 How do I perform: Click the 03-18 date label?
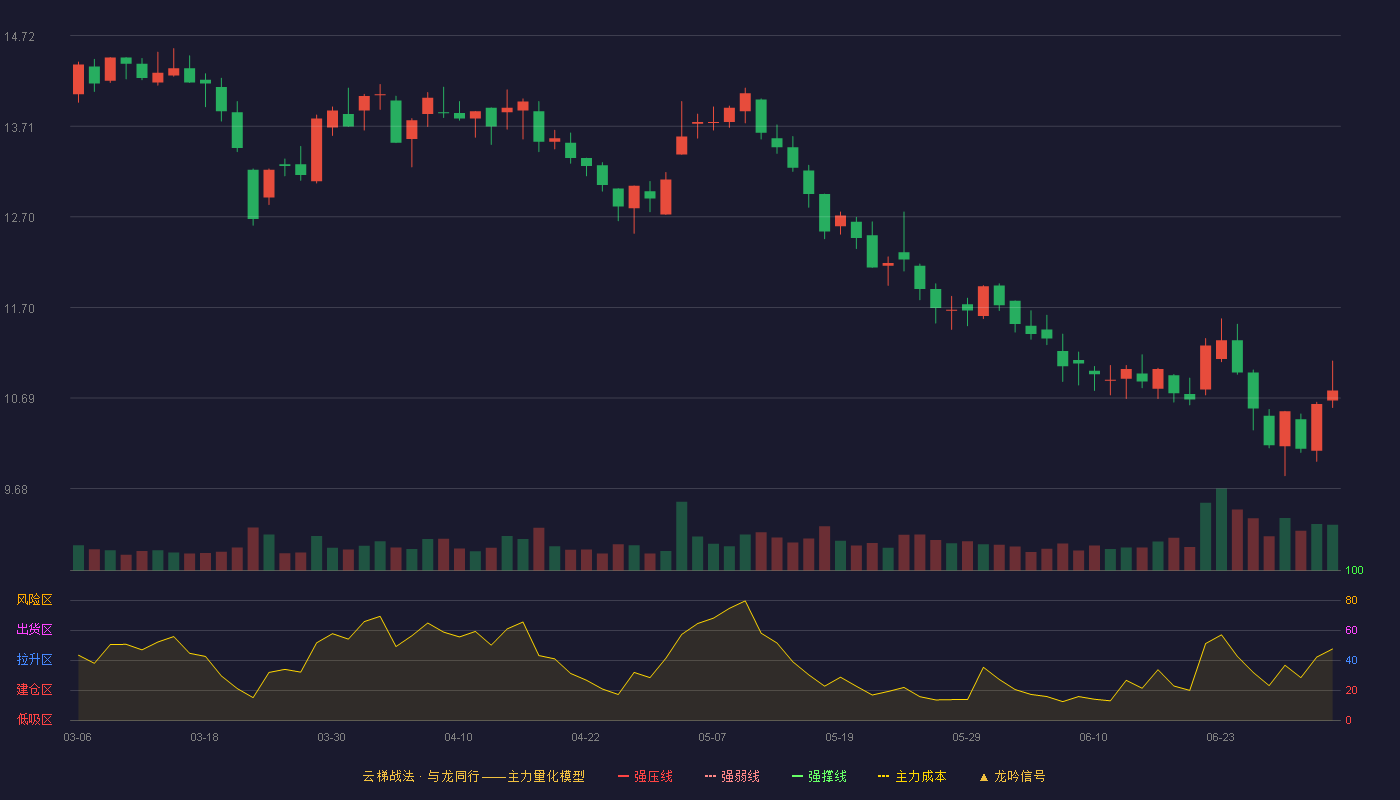204,737
